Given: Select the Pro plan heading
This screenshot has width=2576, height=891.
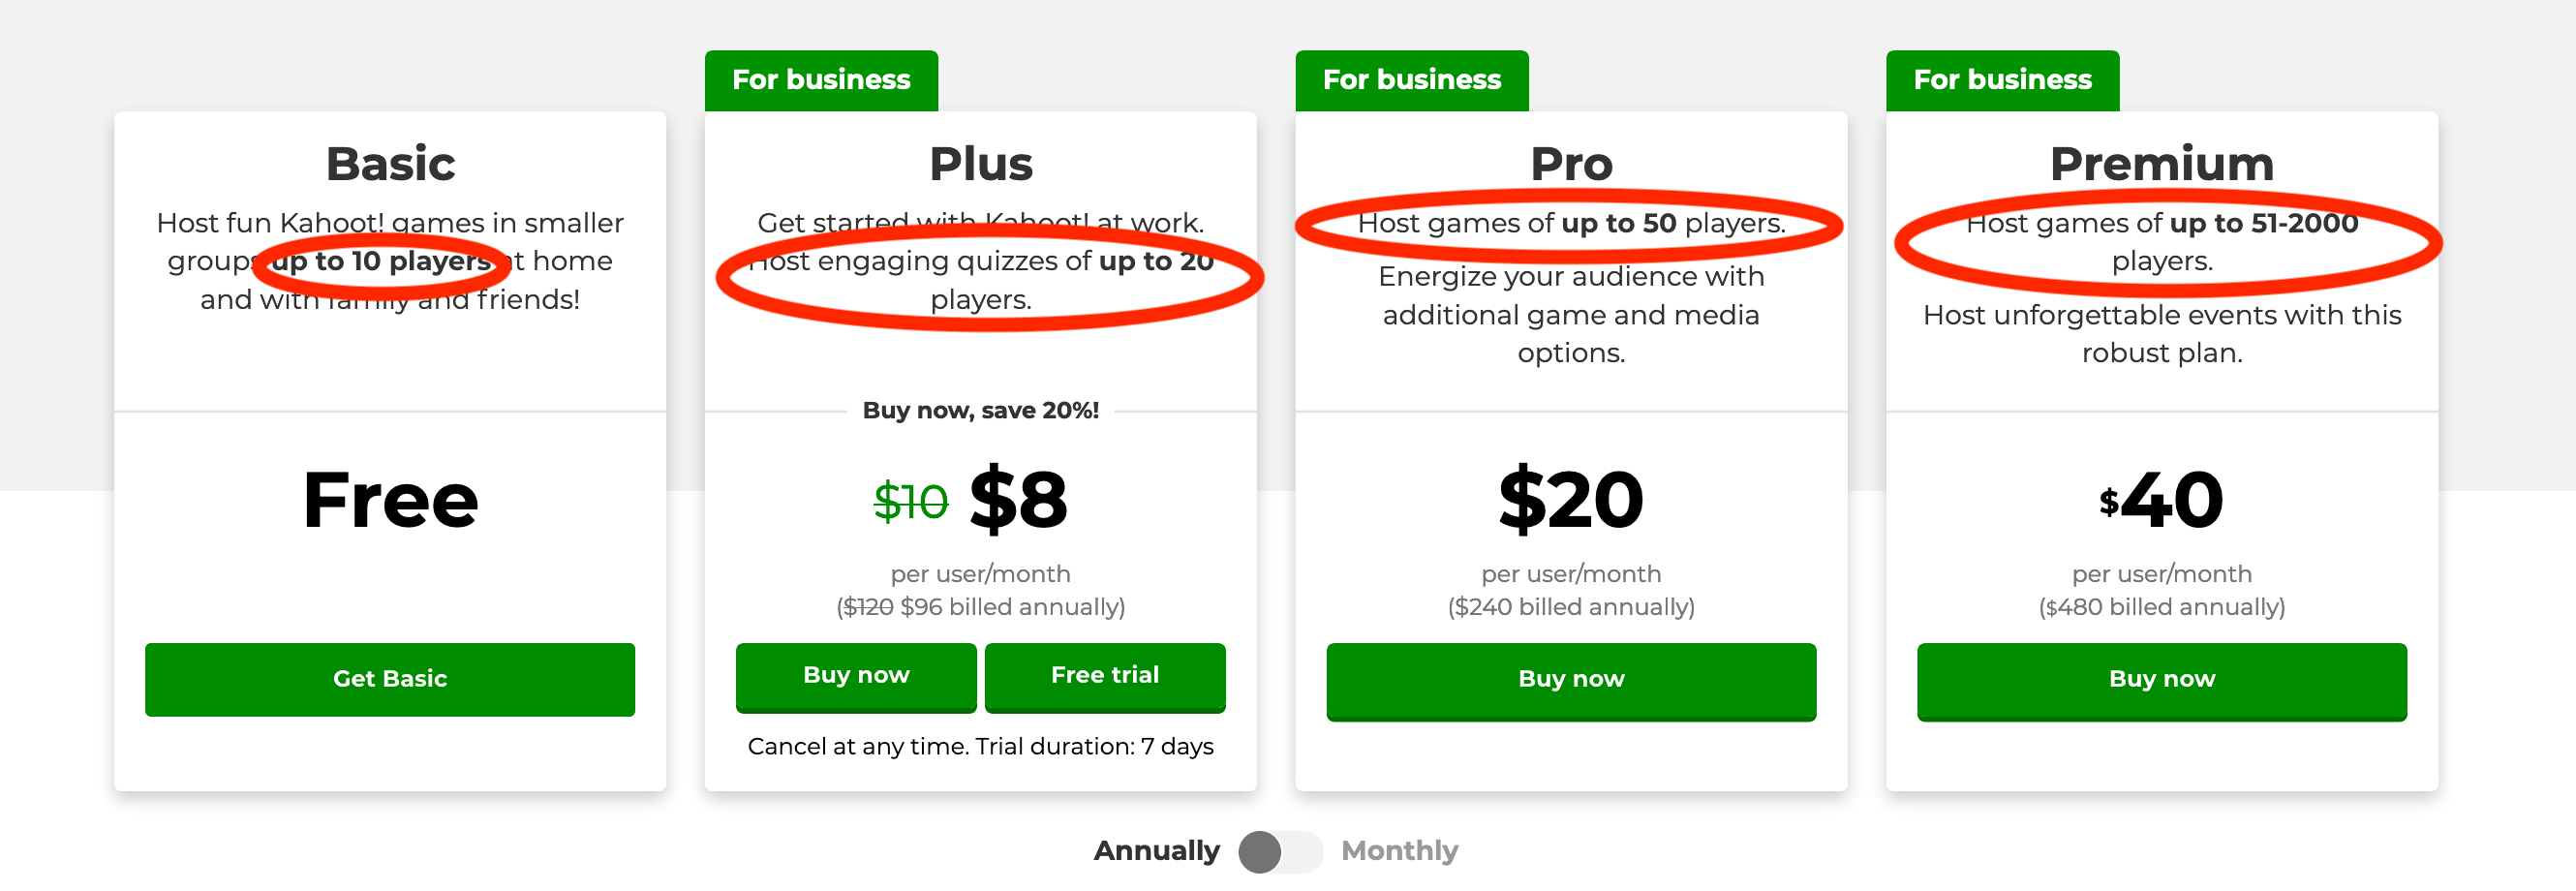Looking at the screenshot, I should coord(1571,164).
